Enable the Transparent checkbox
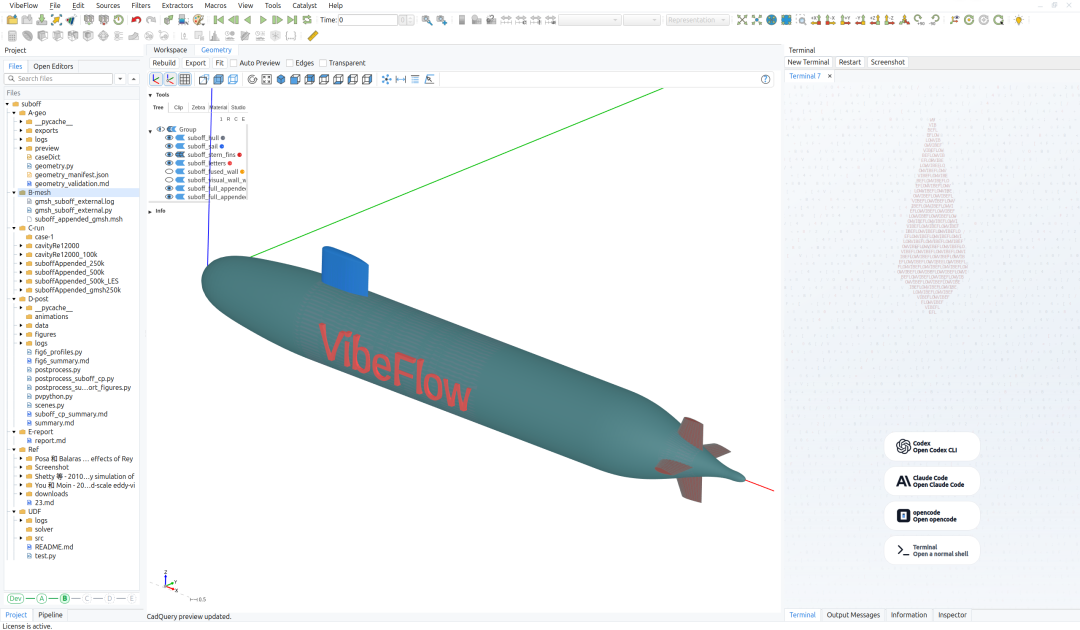The image size is (1080, 630). (323, 63)
